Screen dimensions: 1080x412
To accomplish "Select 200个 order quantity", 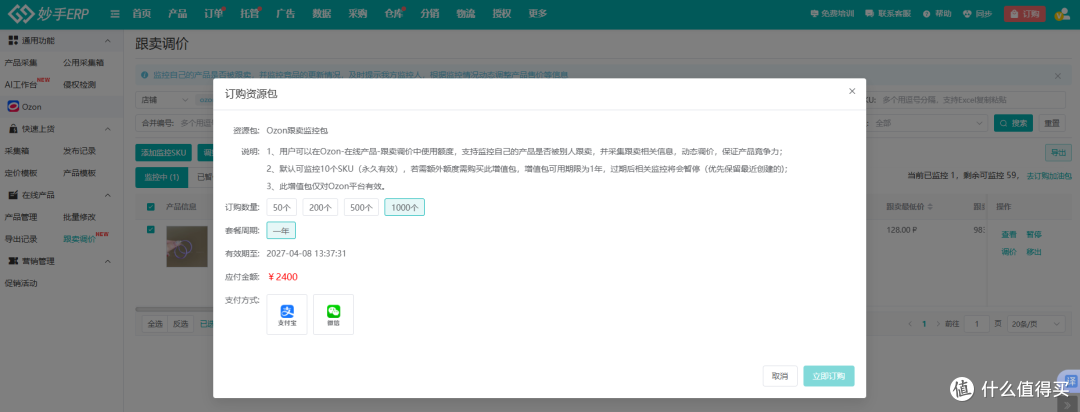I will point(320,207).
